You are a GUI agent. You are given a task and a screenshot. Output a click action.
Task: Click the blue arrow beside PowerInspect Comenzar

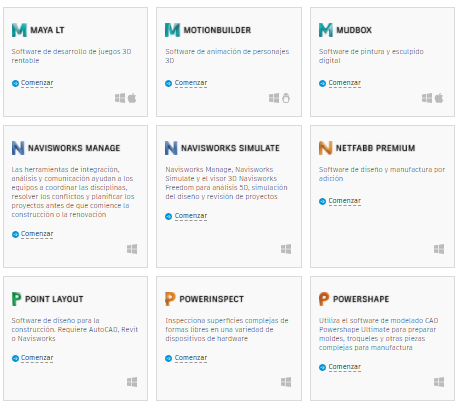(169, 358)
